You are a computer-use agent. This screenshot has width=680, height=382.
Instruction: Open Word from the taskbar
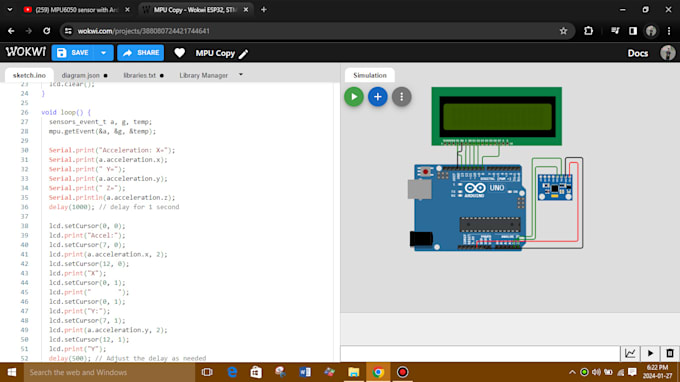click(305, 372)
